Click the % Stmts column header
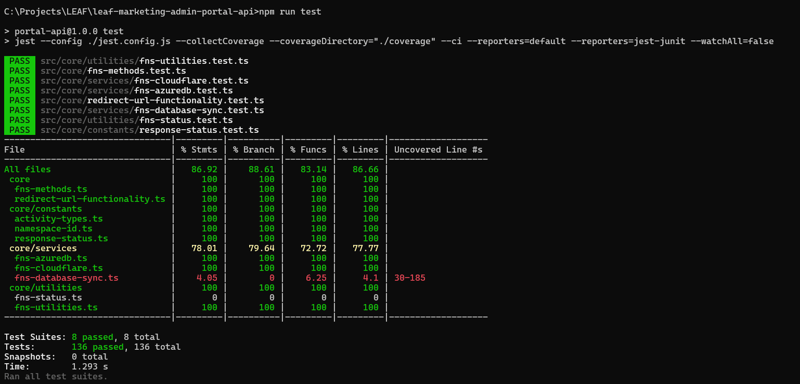 pos(199,150)
